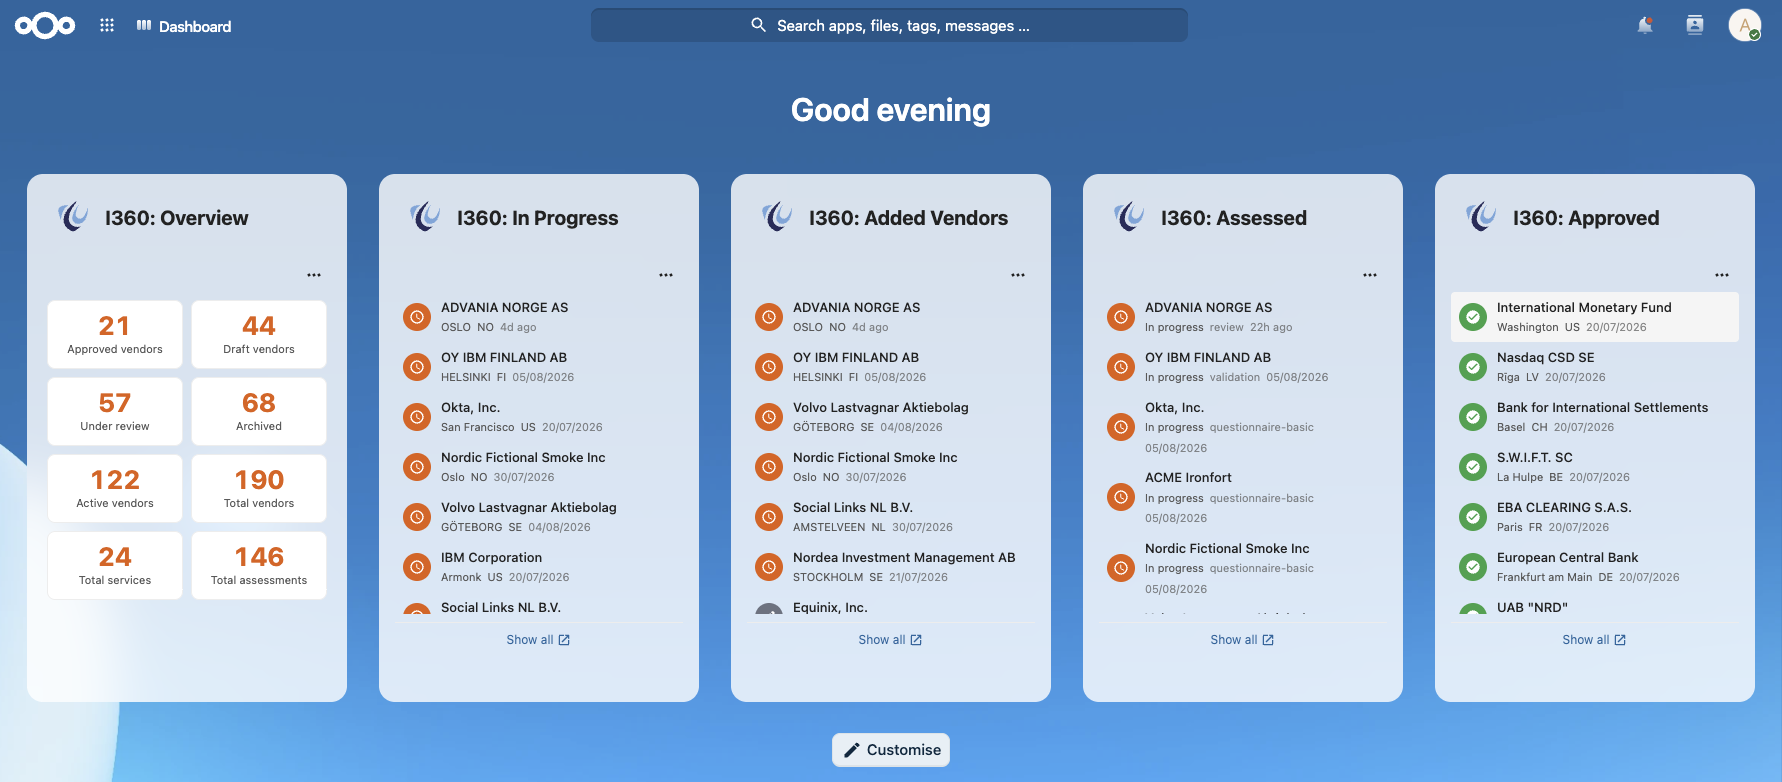This screenshot has height=782, width=1782.
Task: Click clock icon for ACME Ironfort
Action: [x=1121, y=497]
